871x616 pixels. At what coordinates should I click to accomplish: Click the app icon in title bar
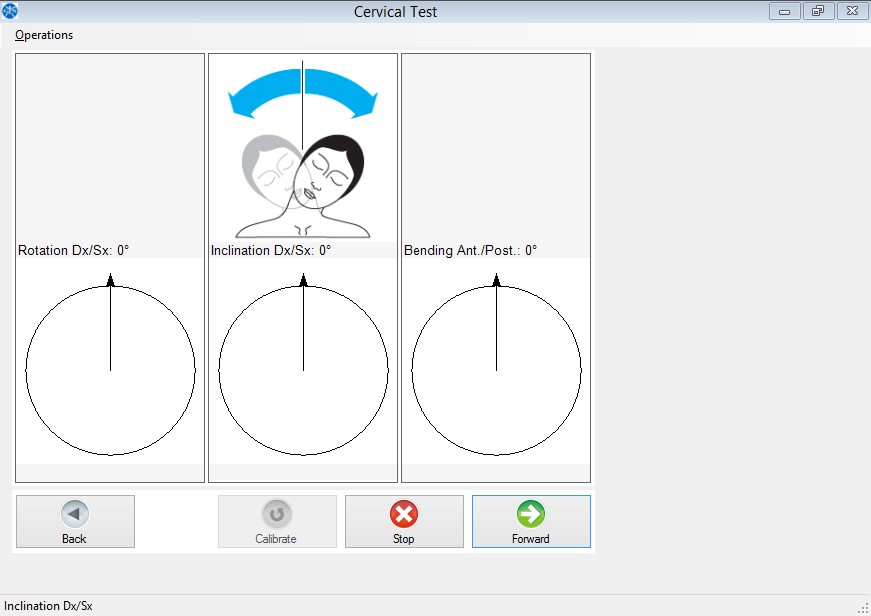9,11
